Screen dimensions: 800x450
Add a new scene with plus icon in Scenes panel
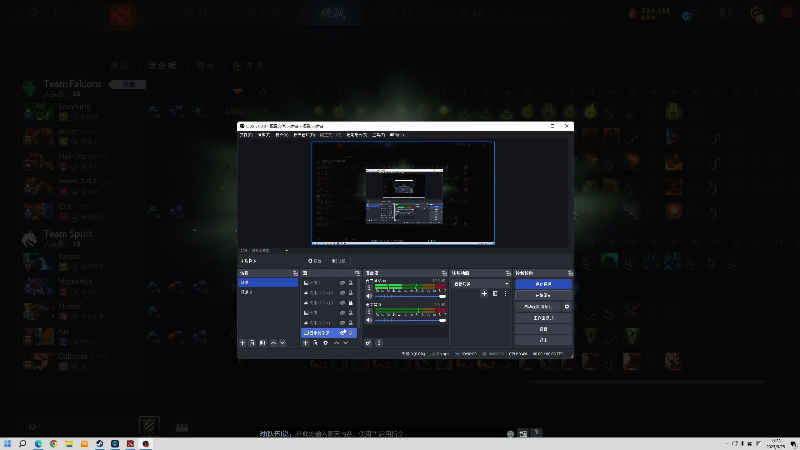[243, 343]
